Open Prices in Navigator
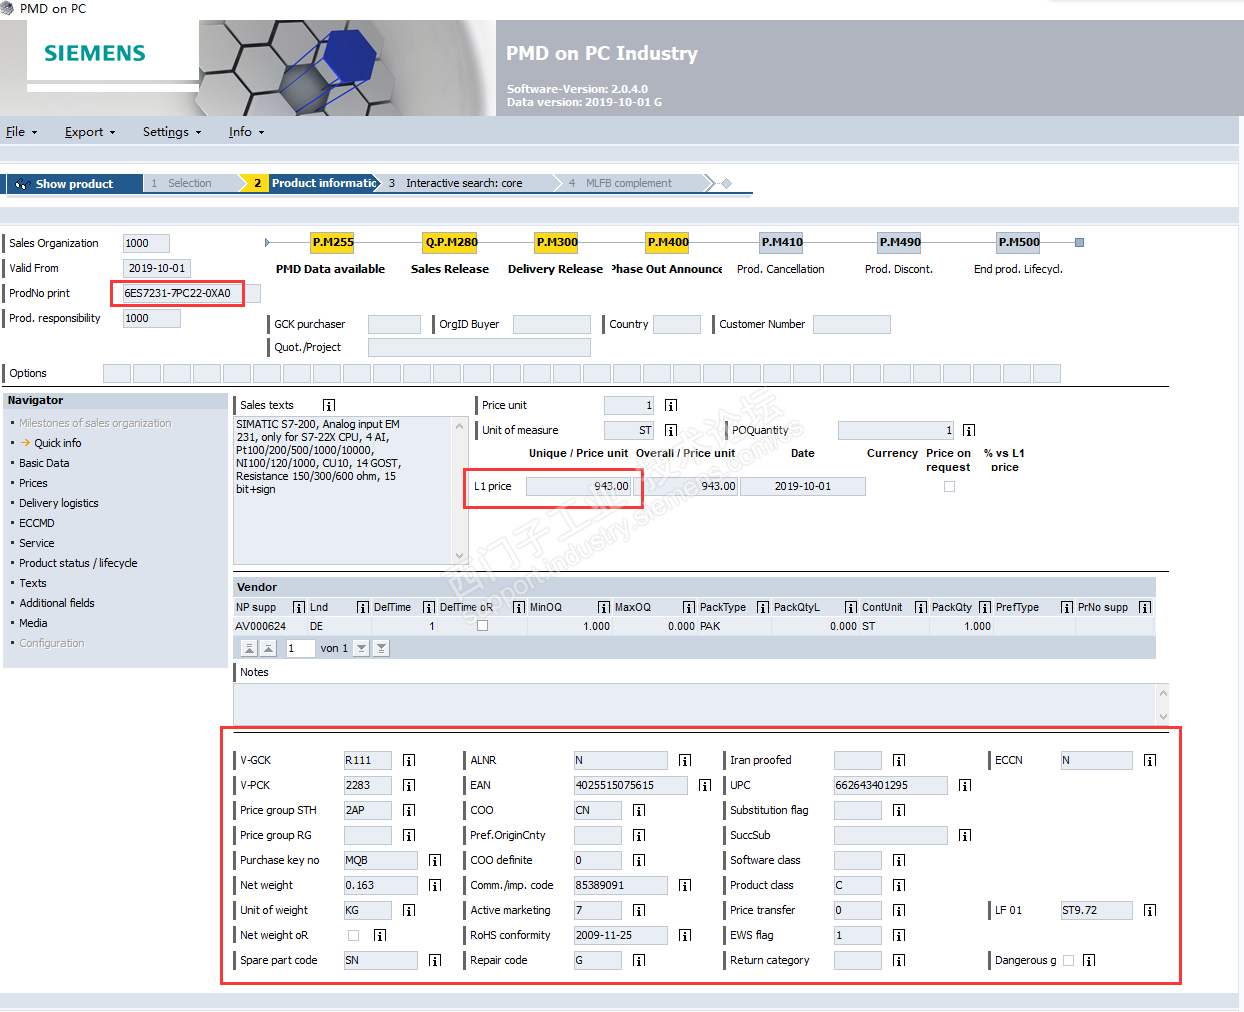1244x1012 pixels. (33, 483)
